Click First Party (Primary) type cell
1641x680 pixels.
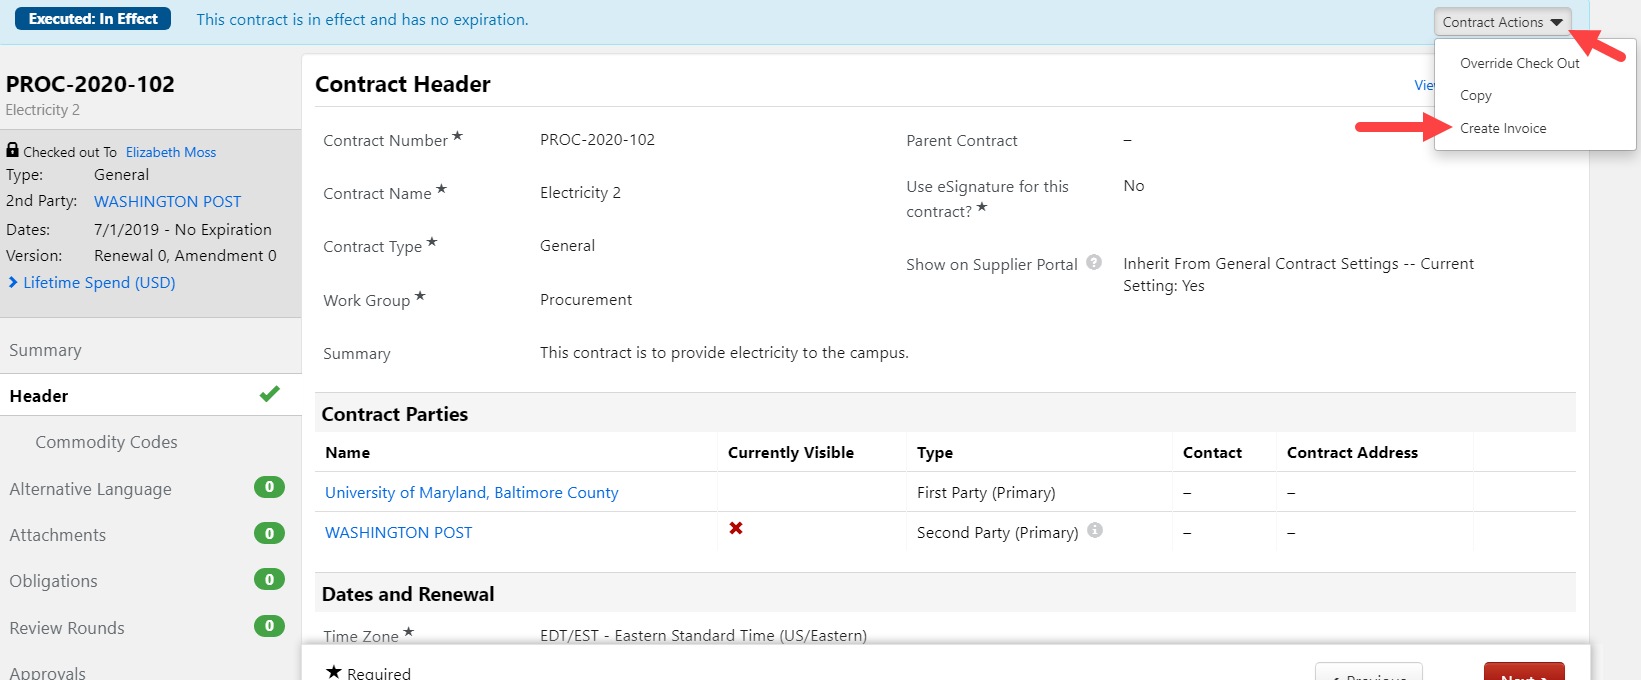pyautogui.click(x=986, y=492)
